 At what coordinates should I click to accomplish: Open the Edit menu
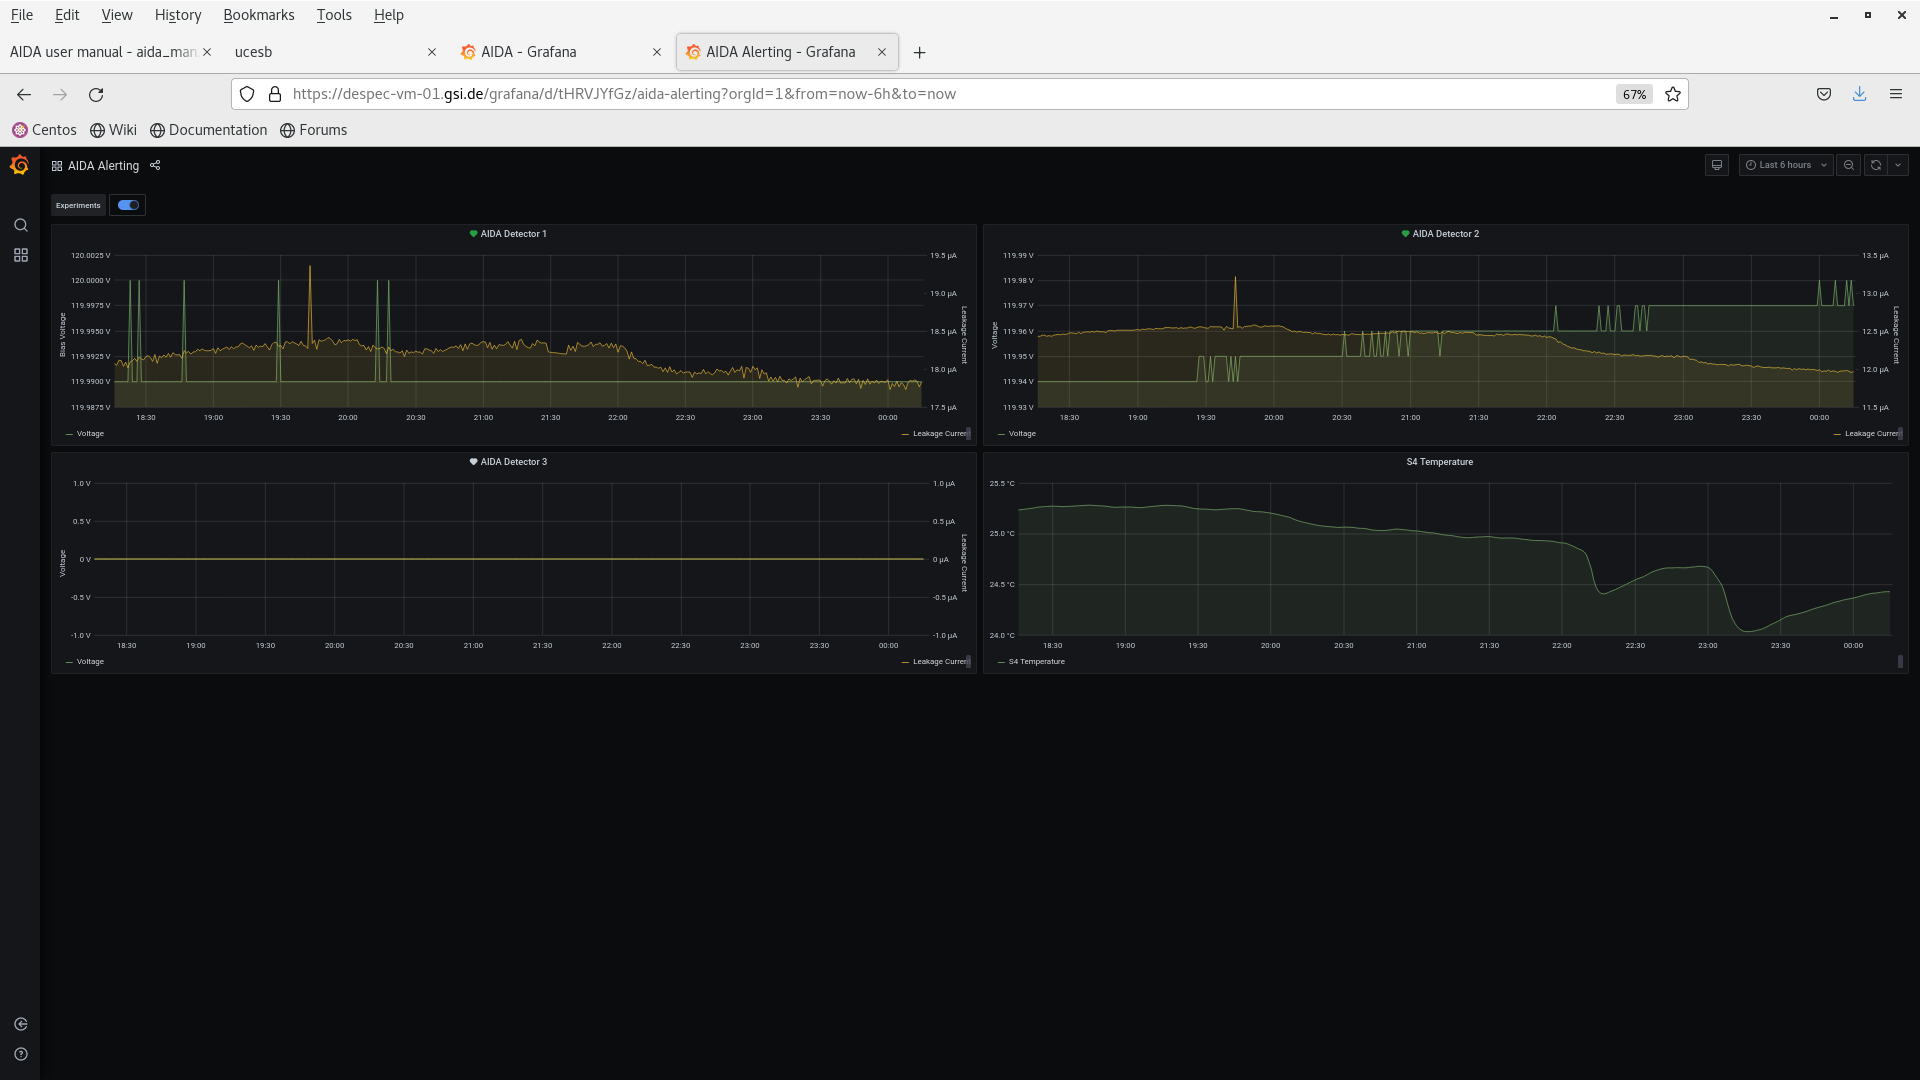(x=67, y=15)
